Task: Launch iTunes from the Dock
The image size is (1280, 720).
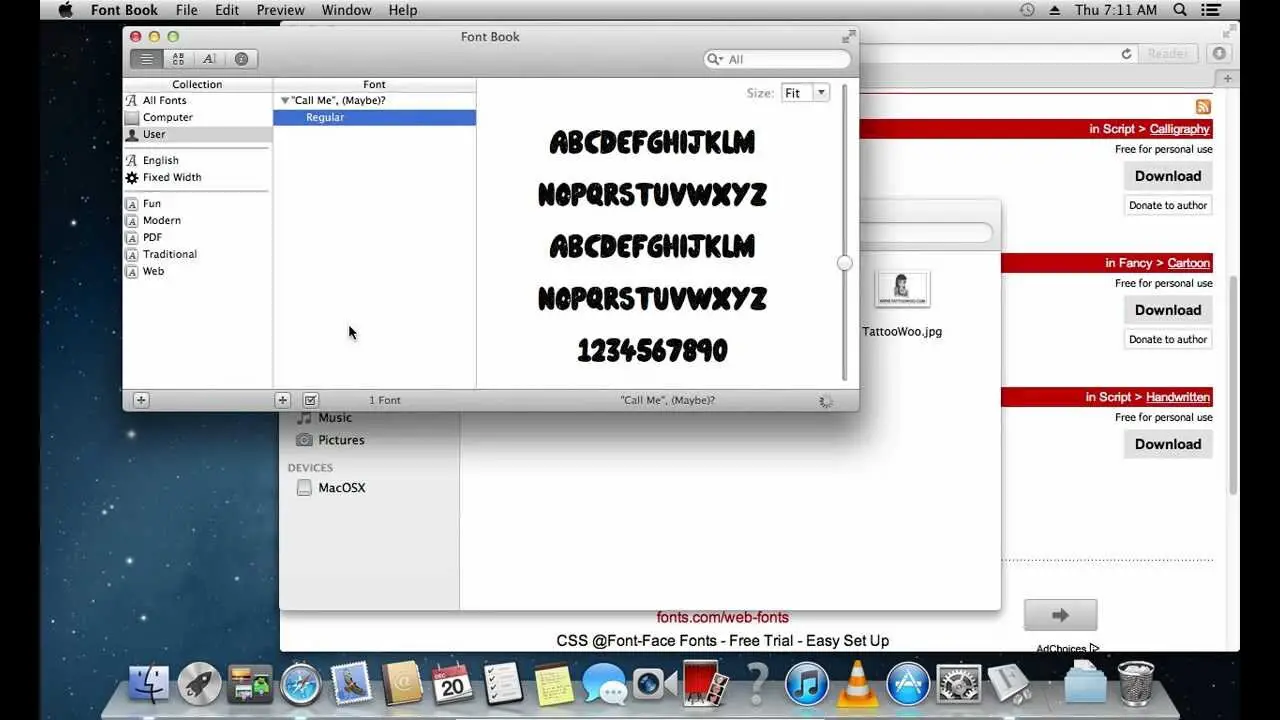Action: point(806,684)
